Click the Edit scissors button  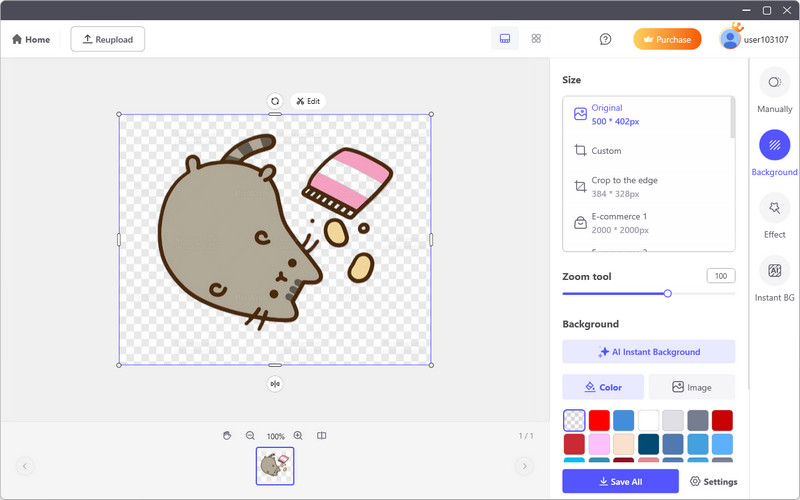(x=308, y=101)
